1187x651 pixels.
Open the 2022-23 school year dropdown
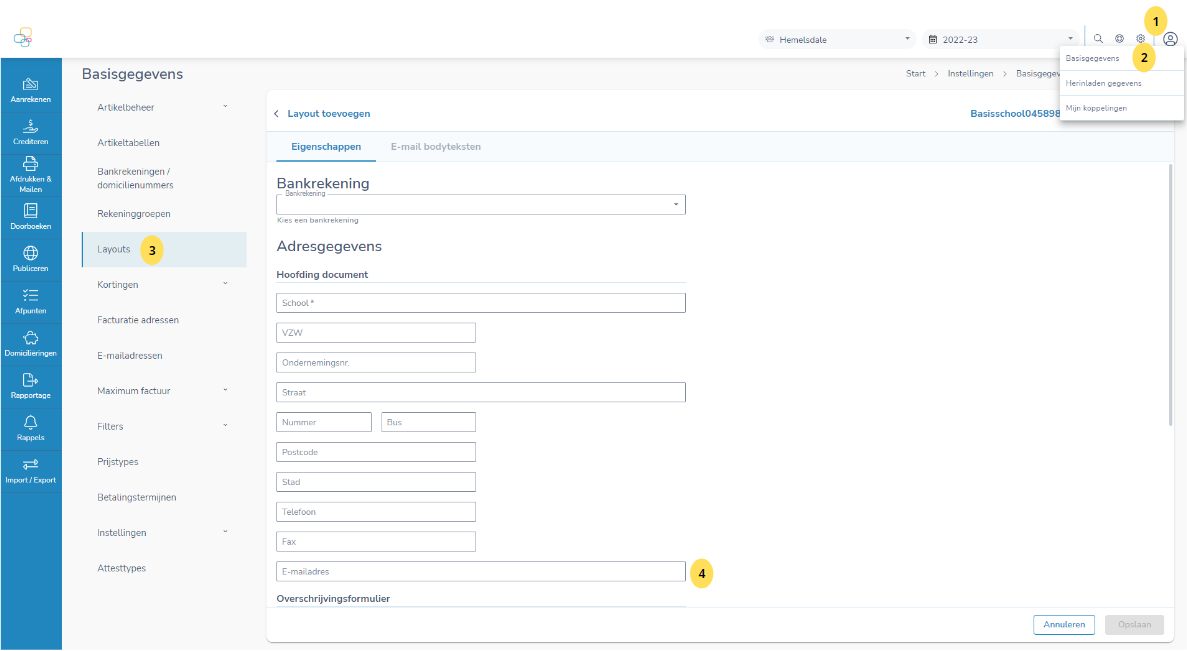pyautogui.click(x=1000, y=40)
